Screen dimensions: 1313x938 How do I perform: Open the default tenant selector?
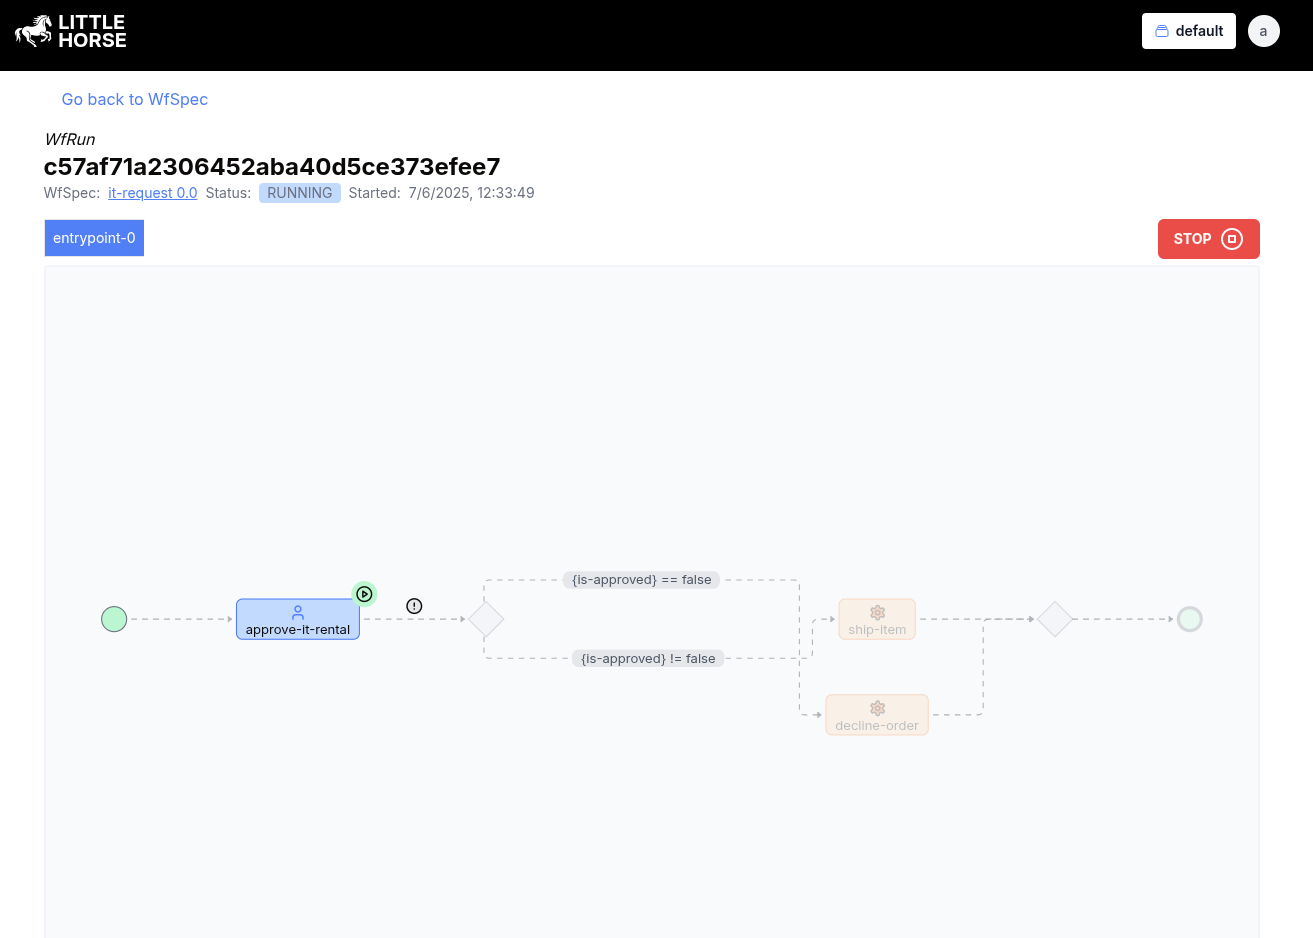(1188, 31)
